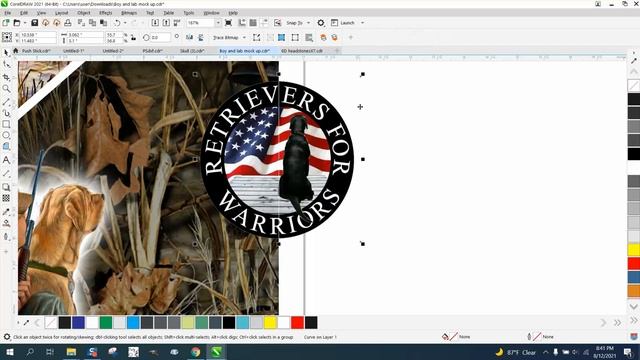This screenshot has height=360, width=640.
Task: Toggle the Show rulers button
Action: [242, 23]
